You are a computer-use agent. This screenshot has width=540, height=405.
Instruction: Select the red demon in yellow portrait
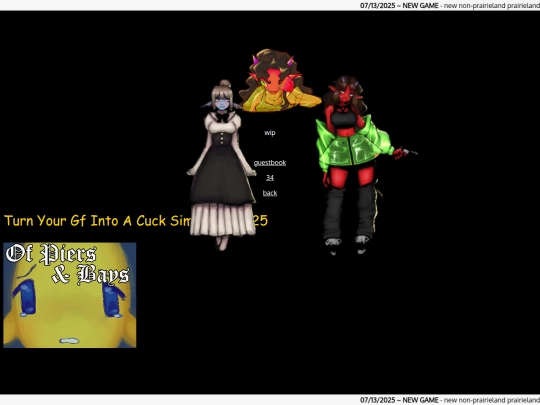(280, 81)
